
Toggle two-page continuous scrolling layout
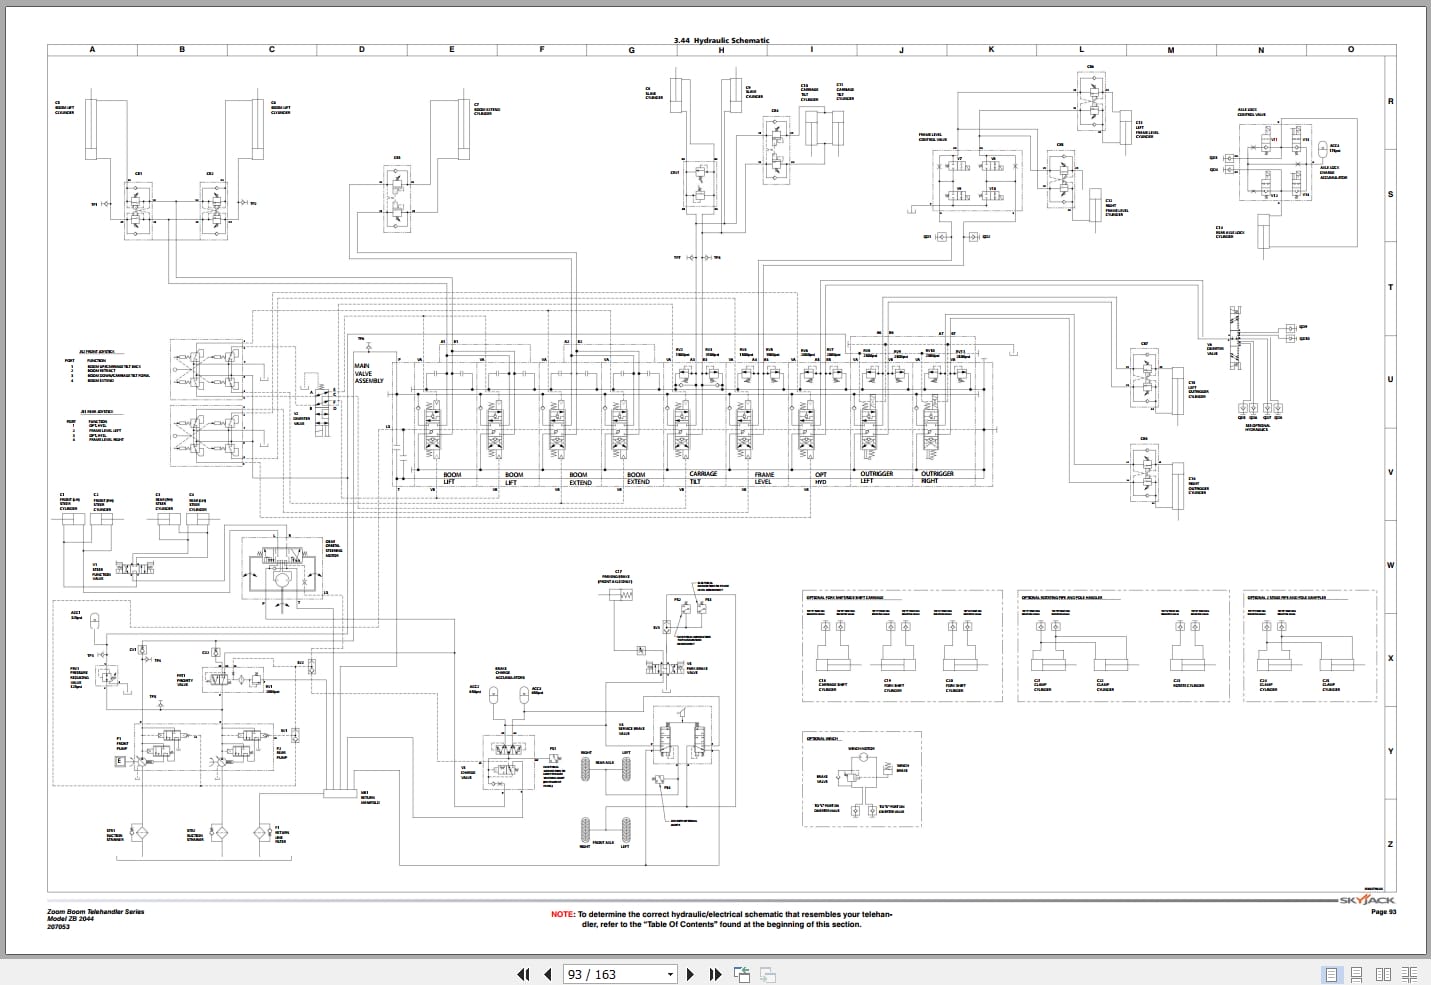(x=1406, y=973)
